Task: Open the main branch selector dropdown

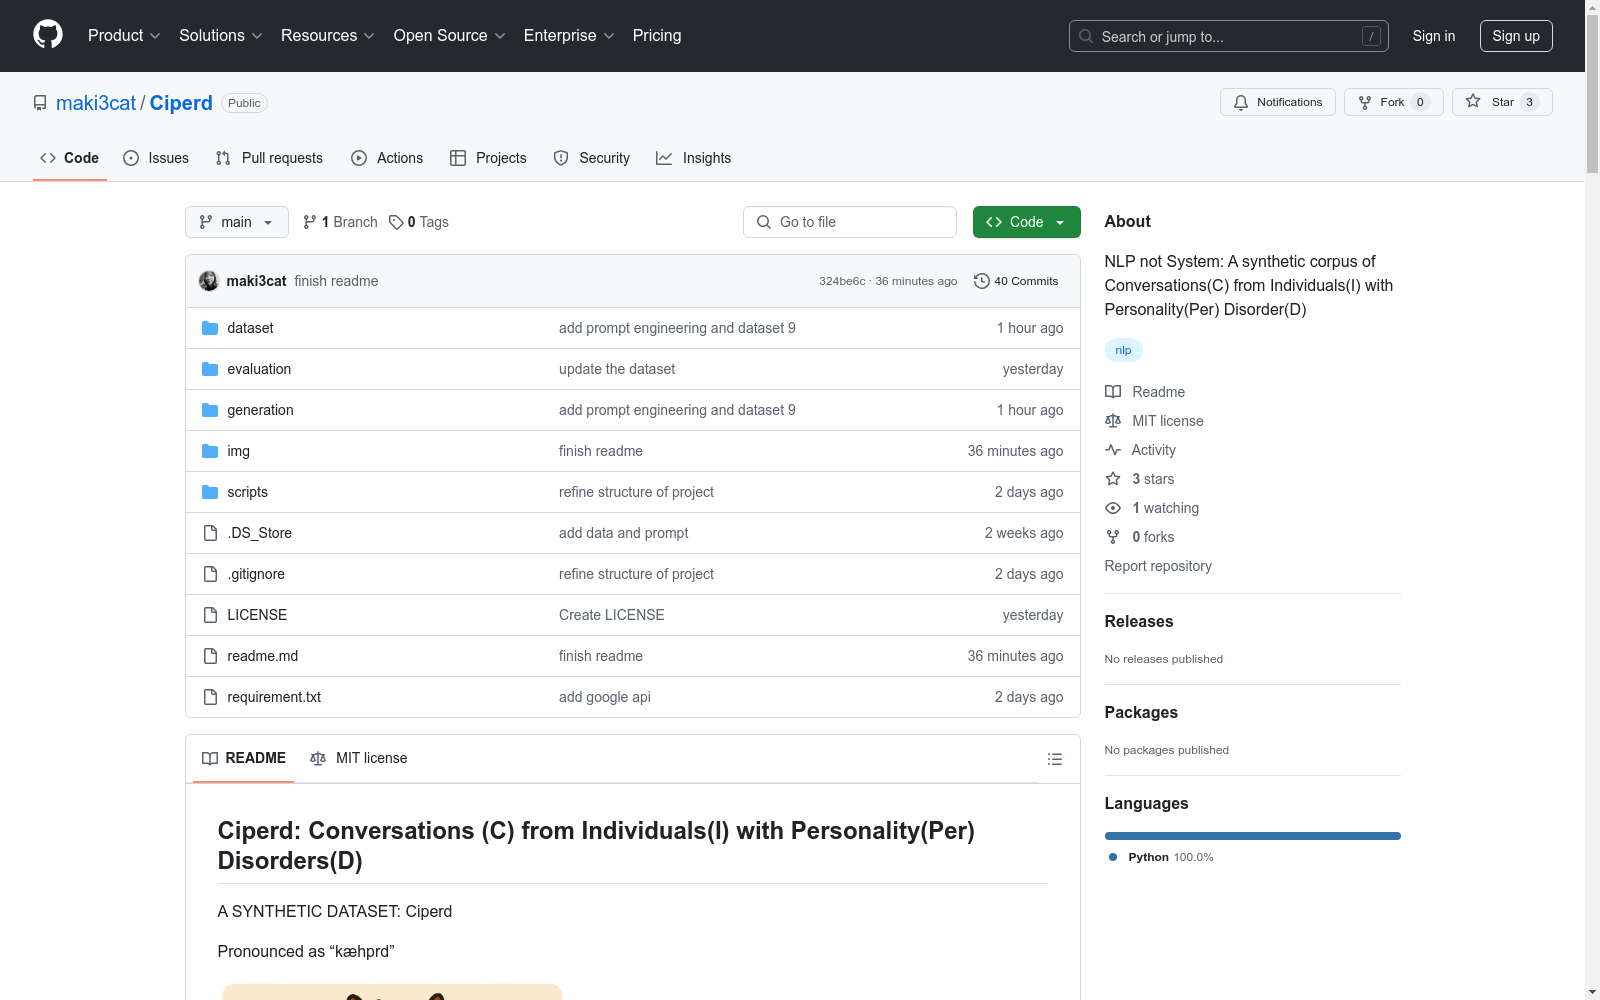Action: pos(237,222)
